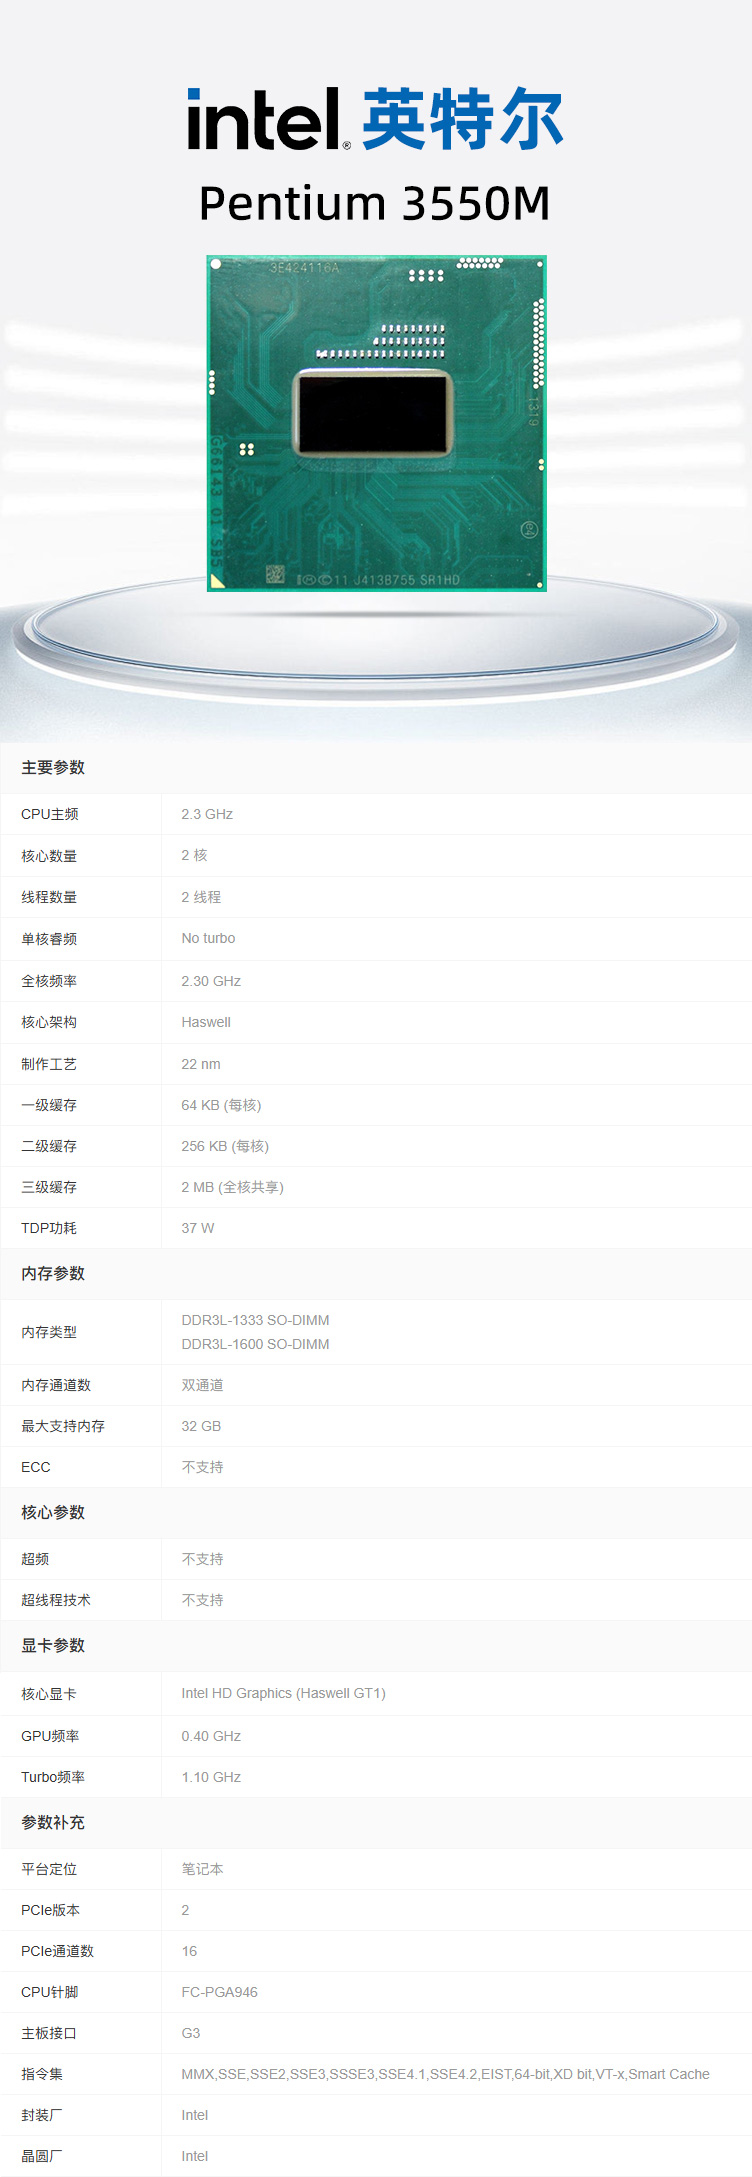Click the 主要参数 section header
Screen dimensions: 752x2177
point(53,767)
